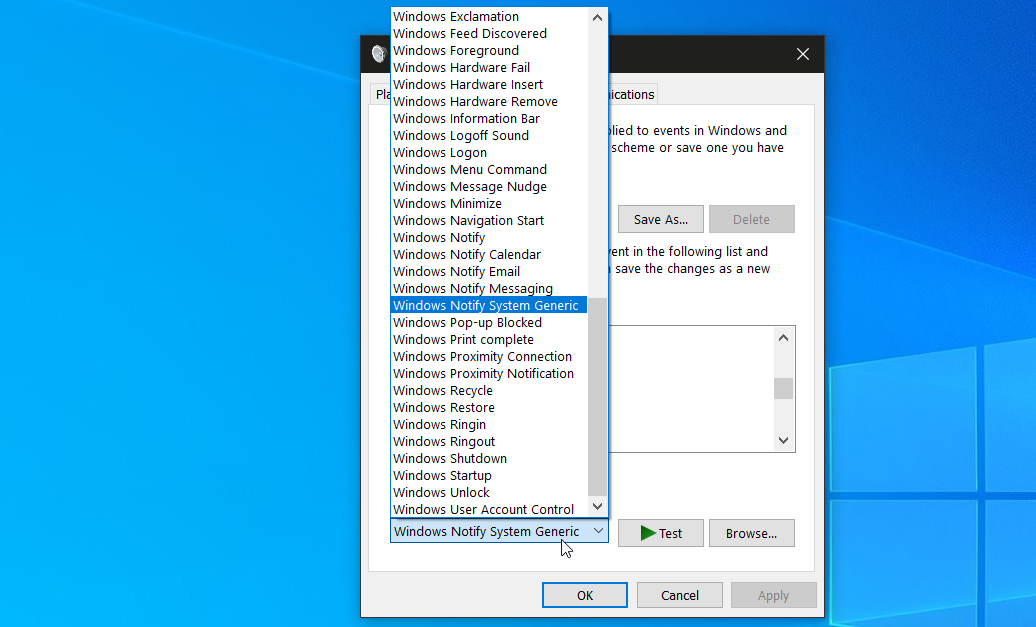This screenshot has height=627, width=1036.
Task: Pick Windows Restore from the list
Action: pyautogui.click(x=489, y=408)
